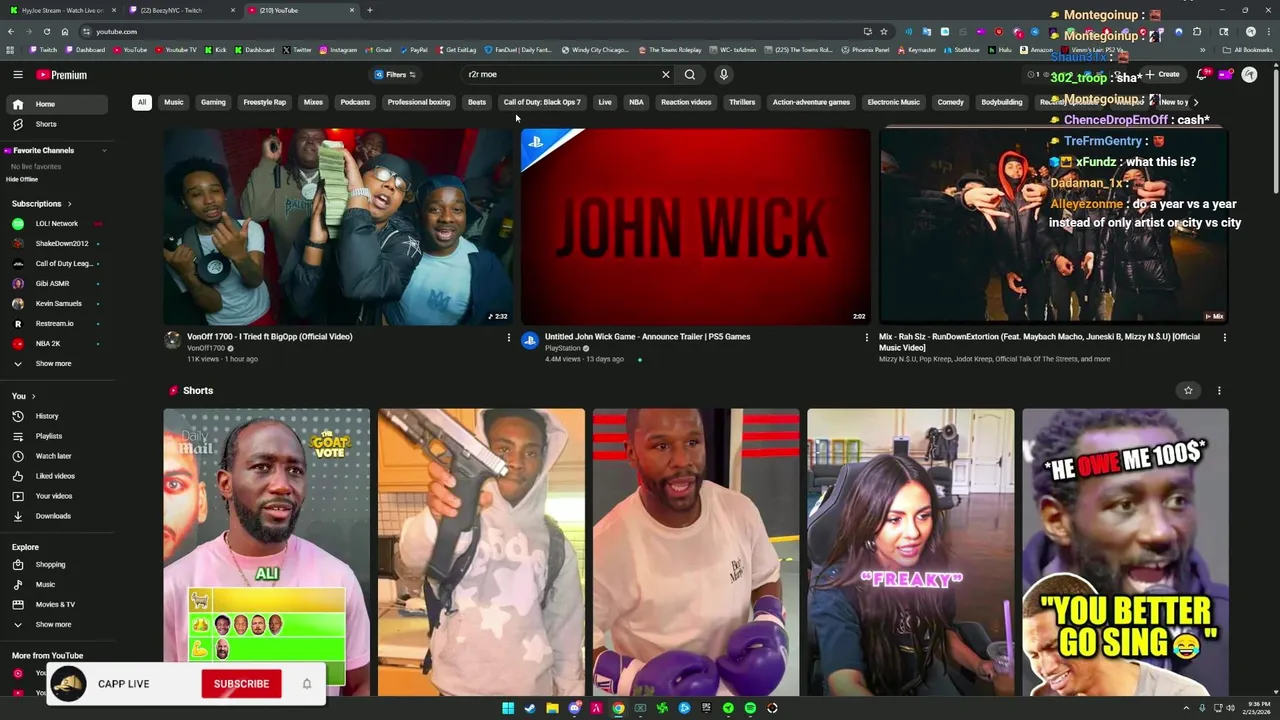Open Shorts in the sidebar
Viewport: 1280px width, 720px height.
pyautogui.click(x=57, y=124)
